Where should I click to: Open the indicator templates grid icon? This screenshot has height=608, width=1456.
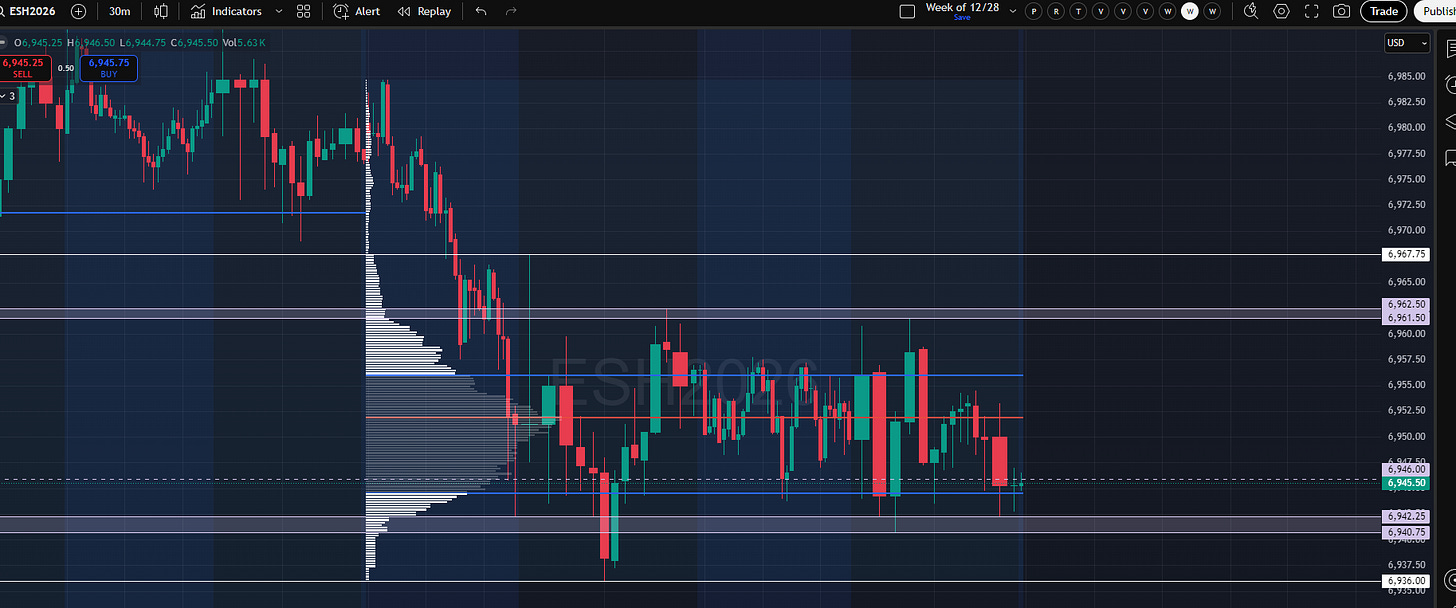coord(304,11)
